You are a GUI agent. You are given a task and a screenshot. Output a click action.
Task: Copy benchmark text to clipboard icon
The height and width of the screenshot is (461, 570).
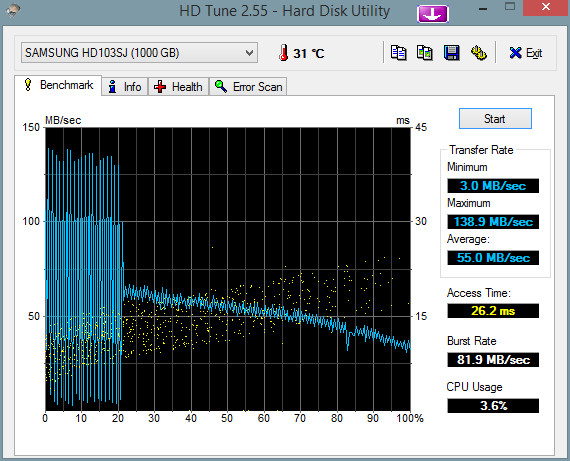click(x=398, y=53)
